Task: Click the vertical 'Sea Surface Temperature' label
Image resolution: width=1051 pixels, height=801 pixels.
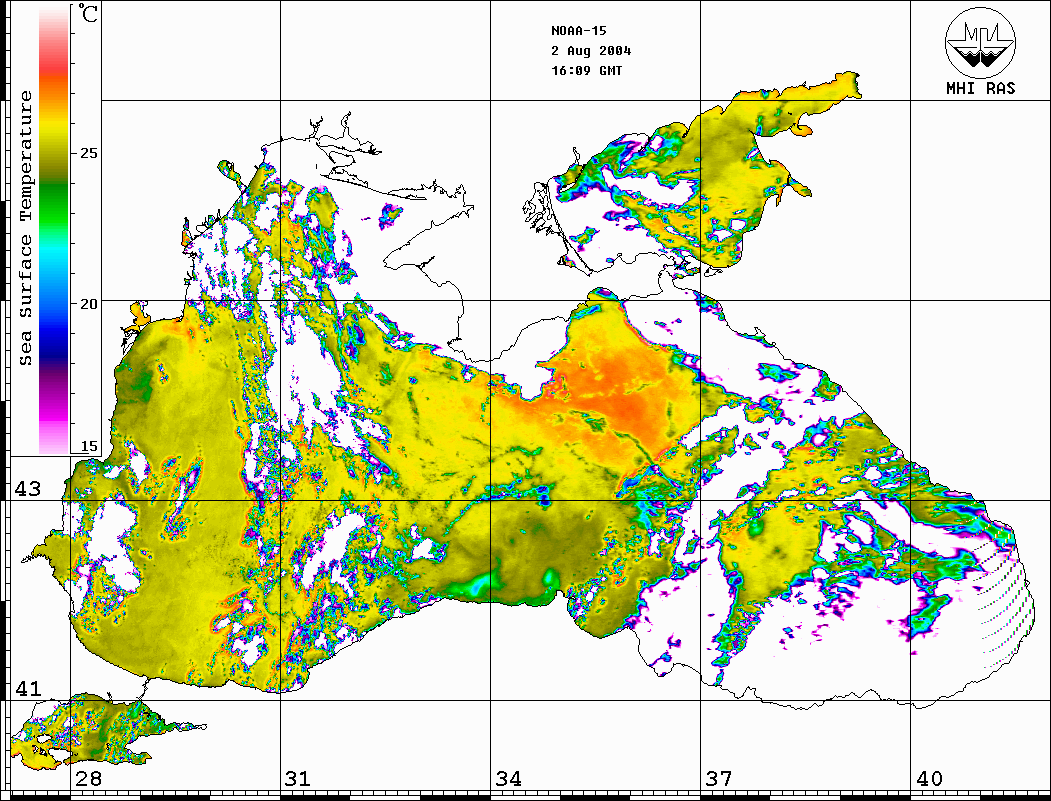Action: tap(25, 228)
